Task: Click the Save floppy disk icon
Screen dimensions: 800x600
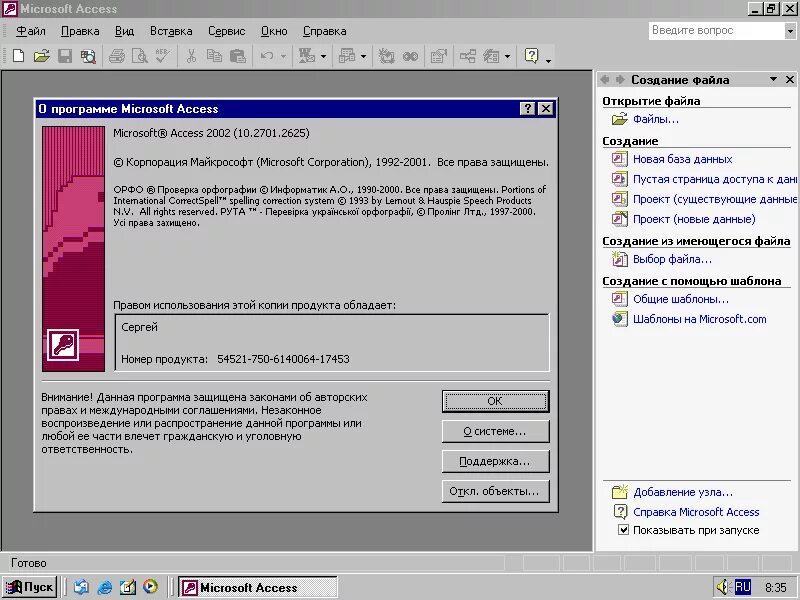Action: [x=65, y=56]
